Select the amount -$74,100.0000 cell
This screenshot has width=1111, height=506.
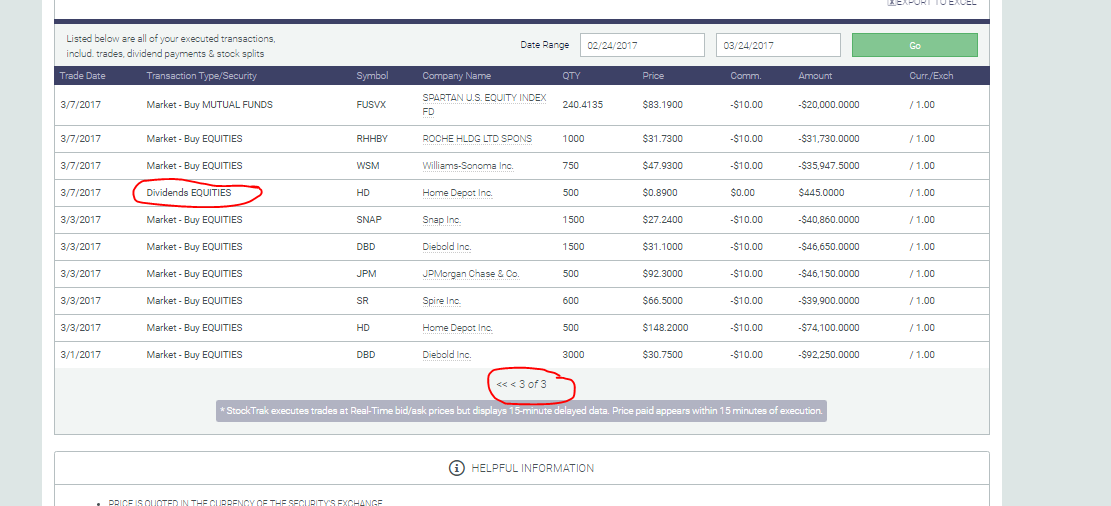pos(829,327)
